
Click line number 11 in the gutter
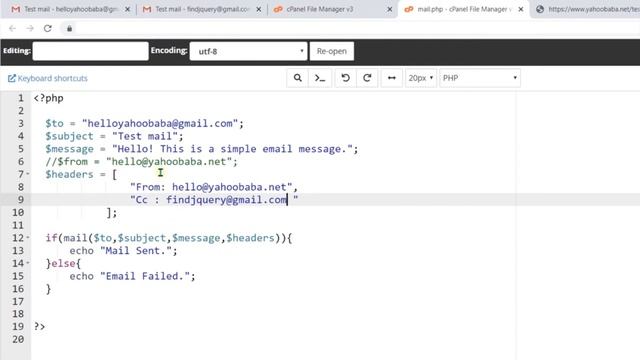click(18, 225)
